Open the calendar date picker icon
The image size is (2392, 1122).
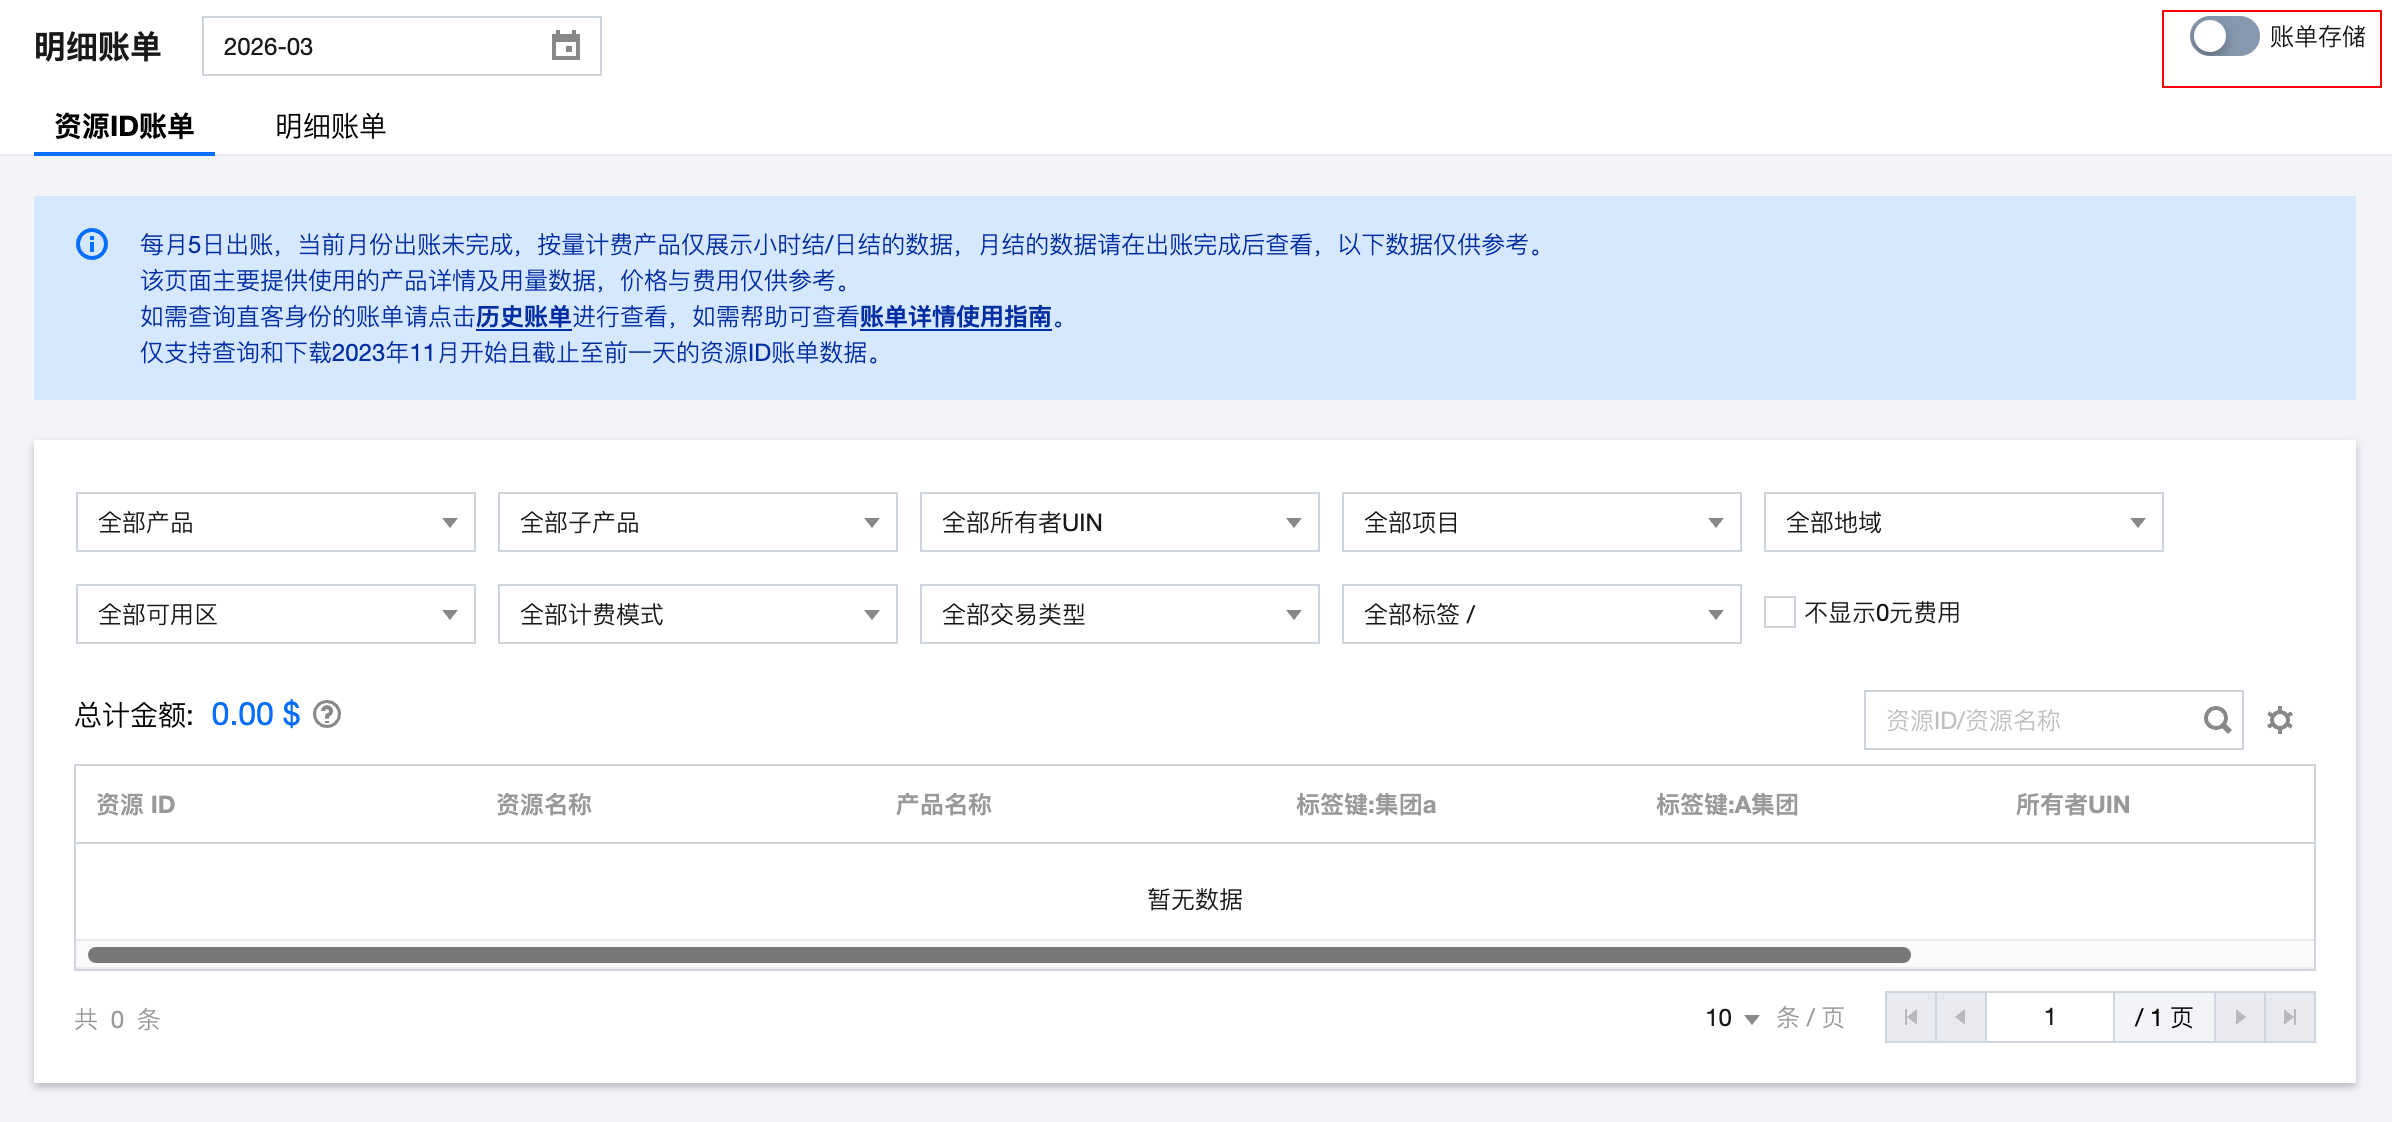tap(566, 46)
